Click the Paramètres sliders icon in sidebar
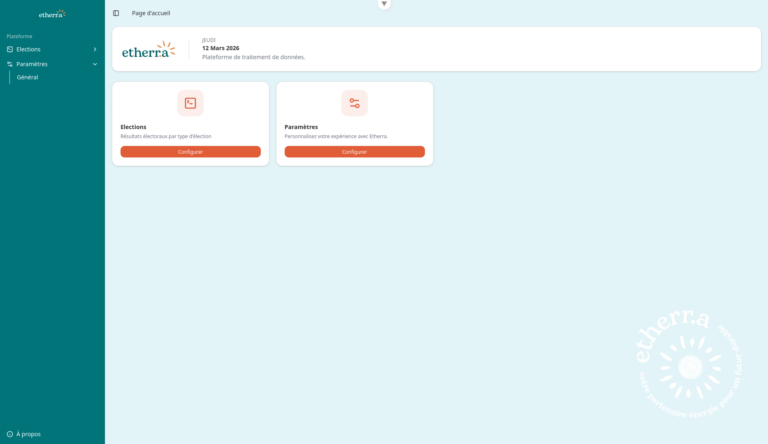The height and width of the screenshot is (444, 768). click(10, 64)
